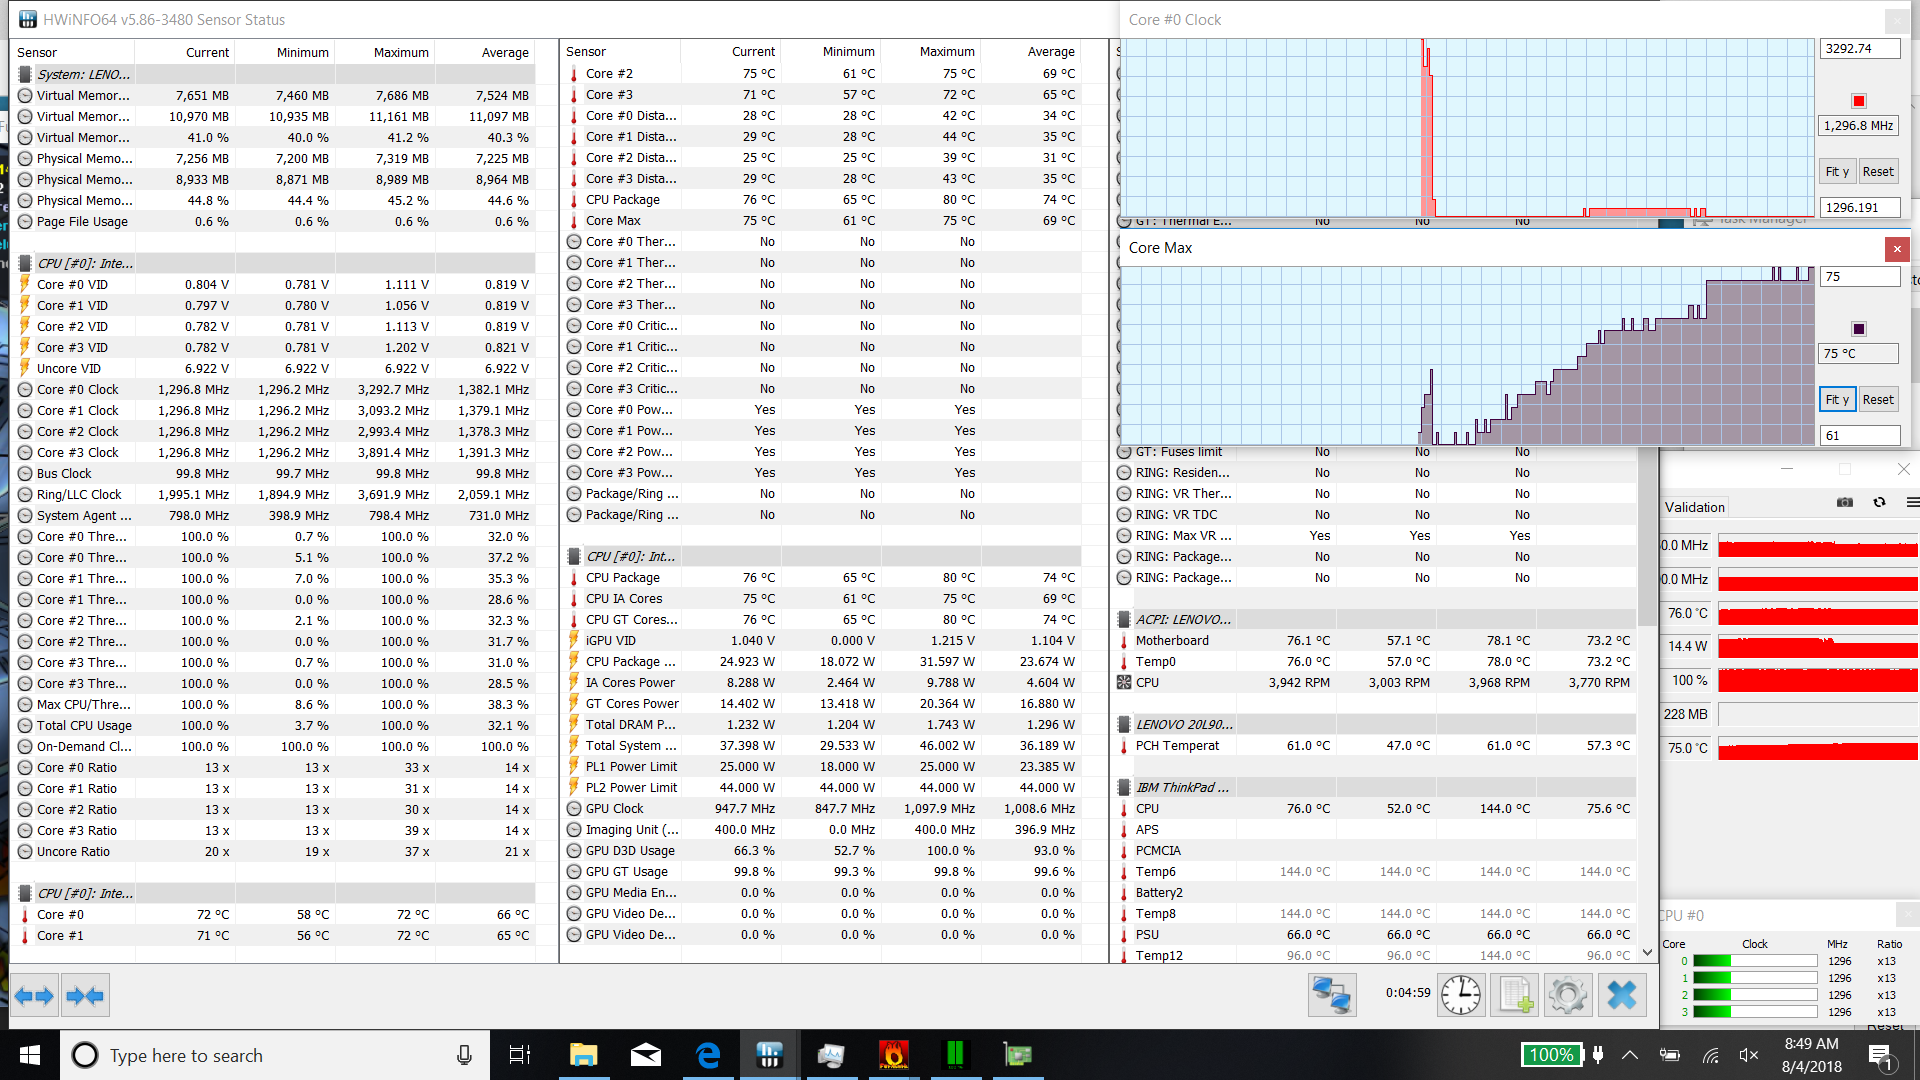The height and width of the screenshot is (1080, 1920).
Task: Switch to the Validation tab
Action: [x=1694, y=507]
